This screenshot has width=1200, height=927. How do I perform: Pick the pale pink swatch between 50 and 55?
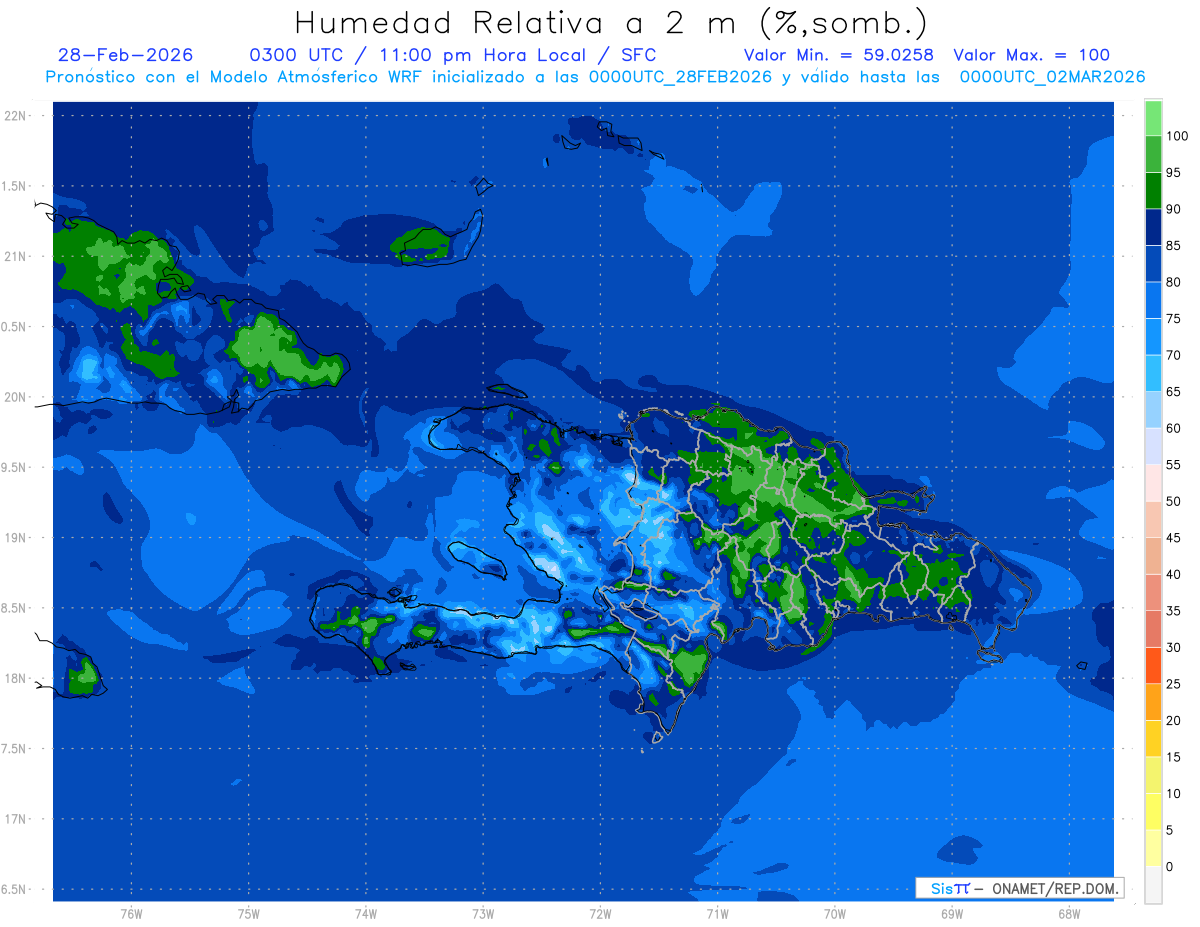[1153, 483]
